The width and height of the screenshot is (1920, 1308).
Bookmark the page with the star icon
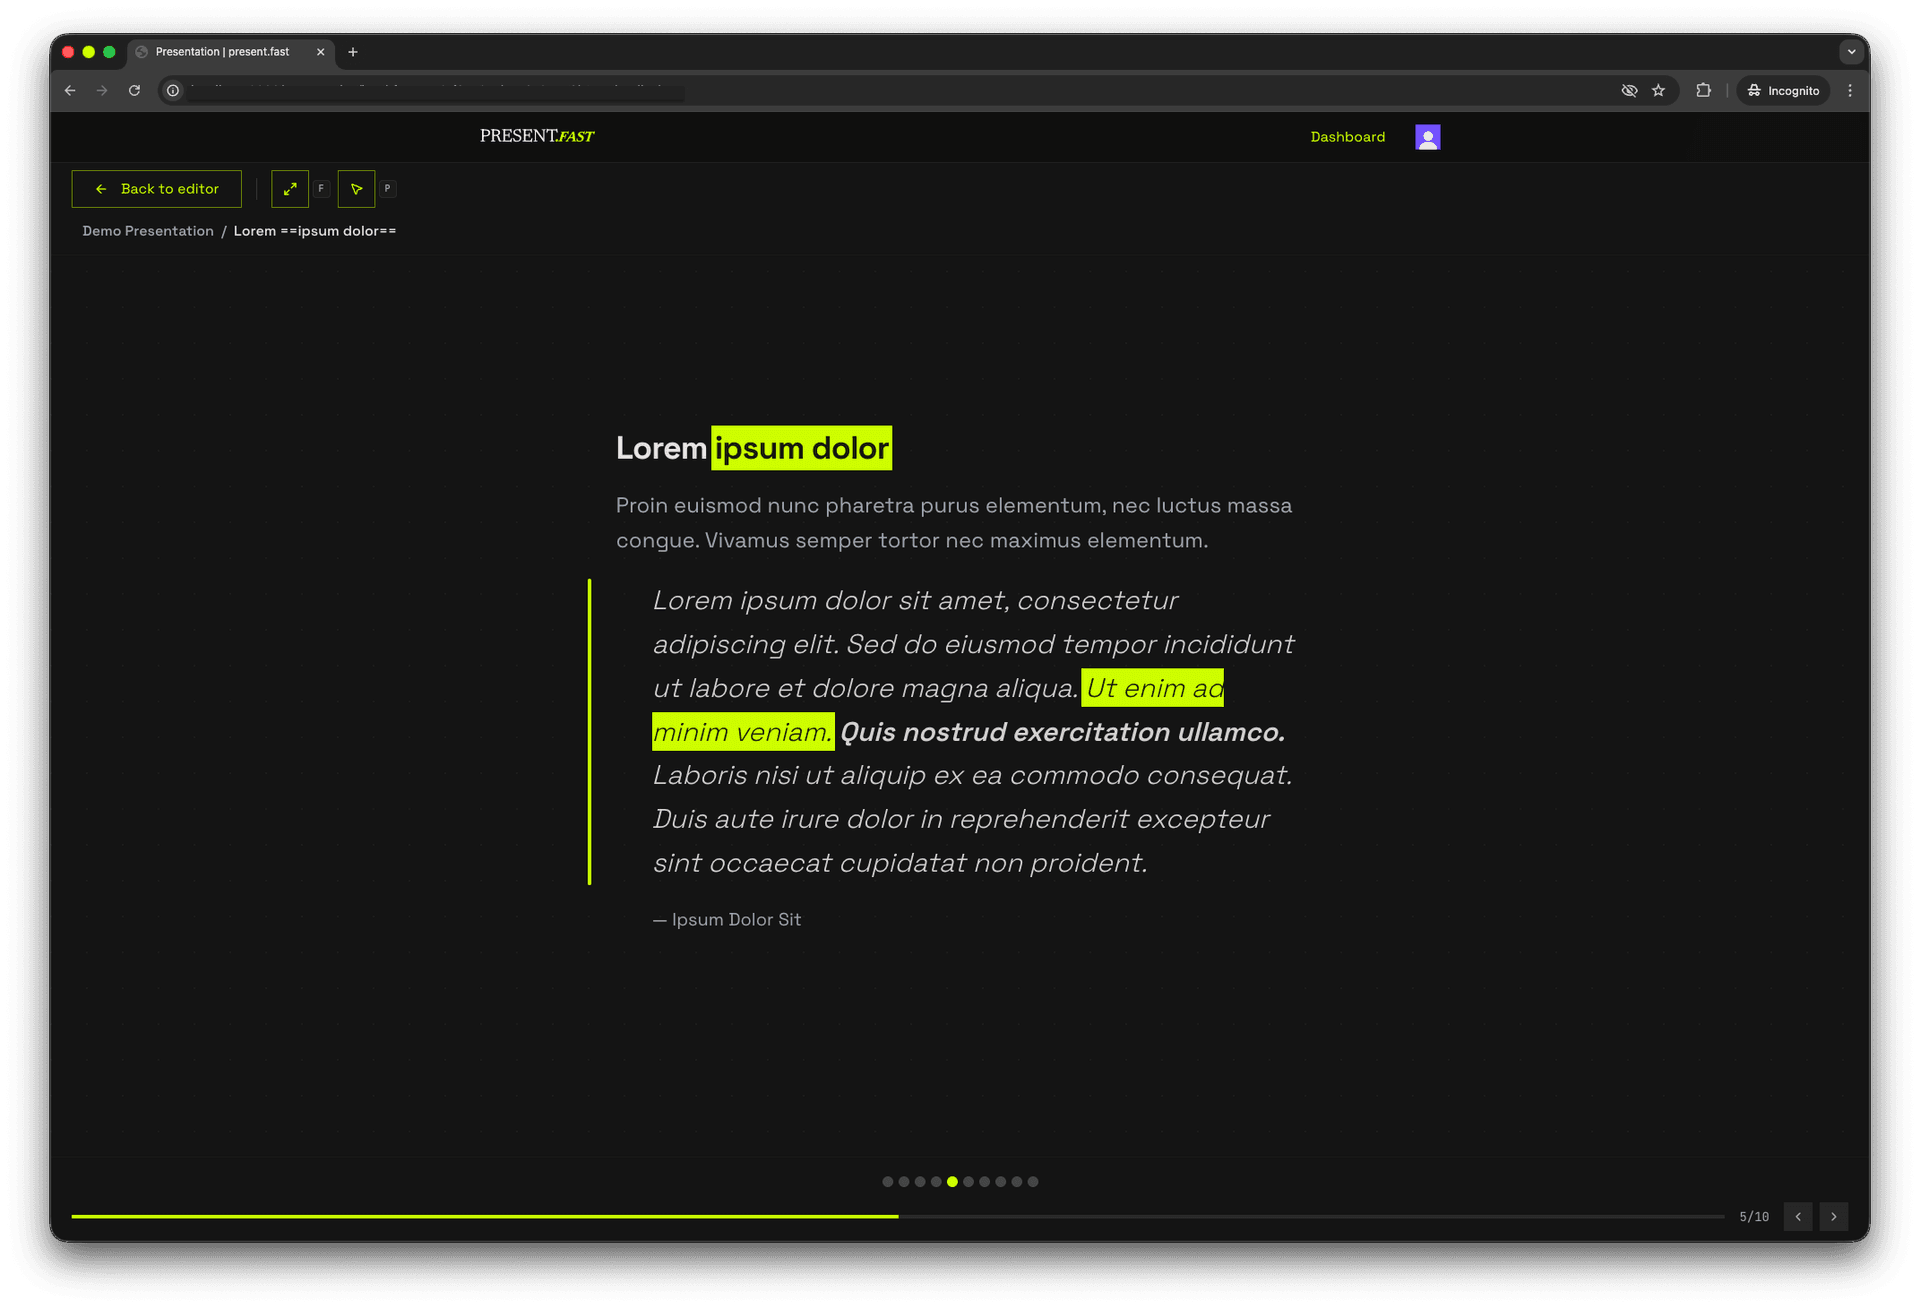click(x=1659, y=90)
